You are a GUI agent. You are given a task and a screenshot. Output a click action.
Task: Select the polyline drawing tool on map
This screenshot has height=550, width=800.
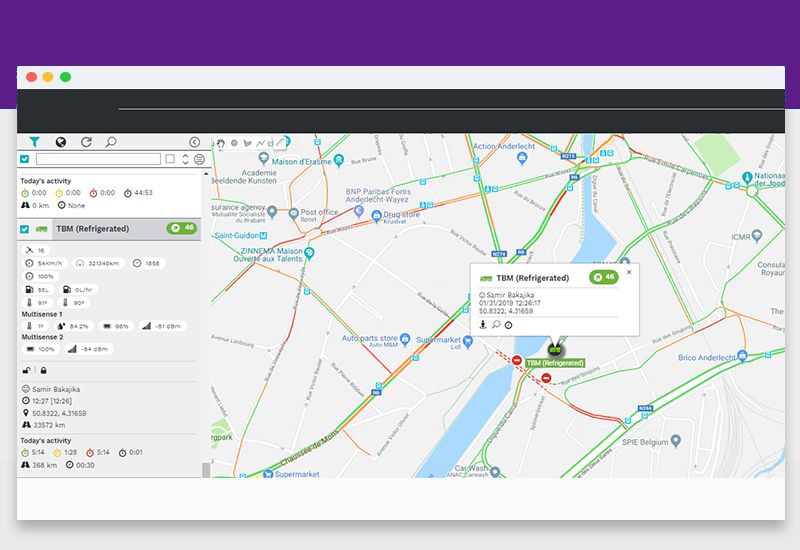(x=261, y=143)
